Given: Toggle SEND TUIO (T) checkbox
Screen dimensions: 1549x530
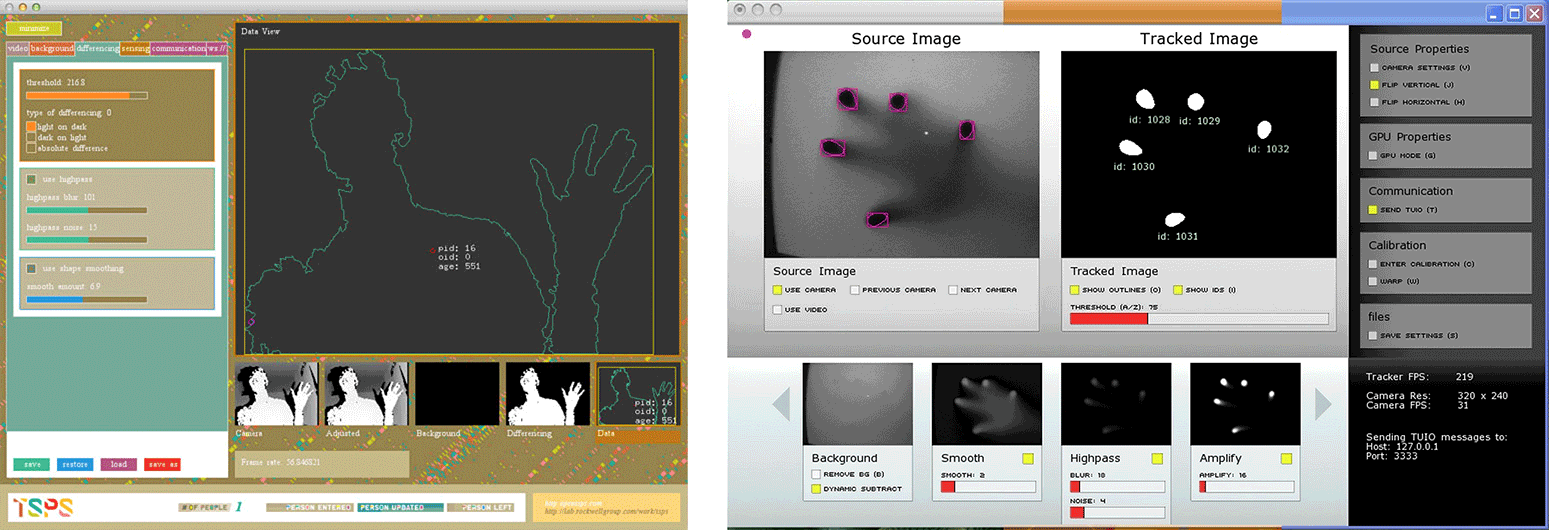Looking at the screenshot, I should click(x=1374, y=210).
